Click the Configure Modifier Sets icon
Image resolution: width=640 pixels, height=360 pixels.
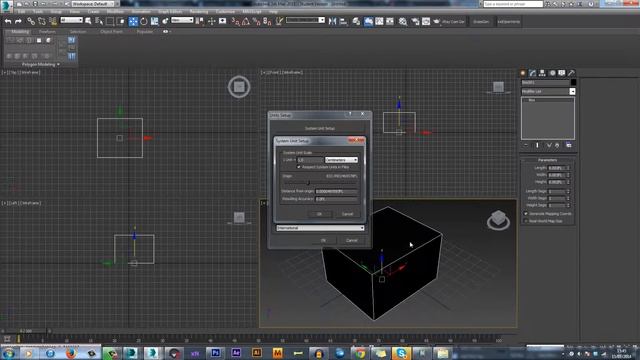(569, 145)
